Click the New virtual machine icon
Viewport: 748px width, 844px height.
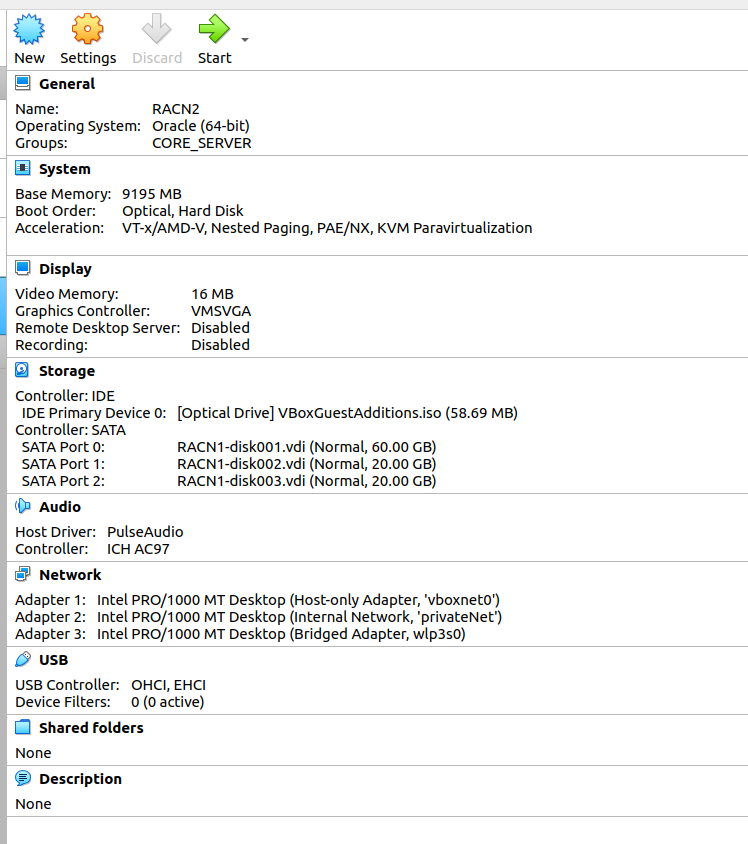(x=29, y=29)
